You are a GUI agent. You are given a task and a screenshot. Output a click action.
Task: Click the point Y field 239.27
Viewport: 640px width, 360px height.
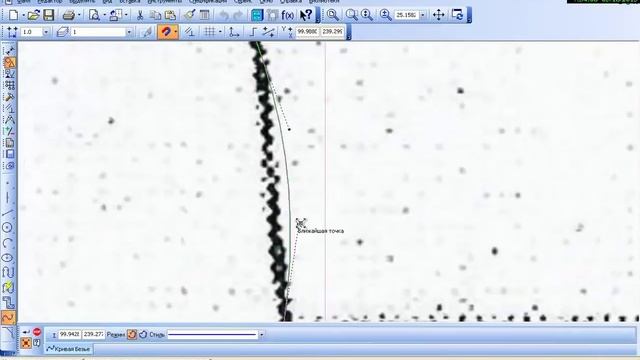pyautogui.click(x=93, y=334)
